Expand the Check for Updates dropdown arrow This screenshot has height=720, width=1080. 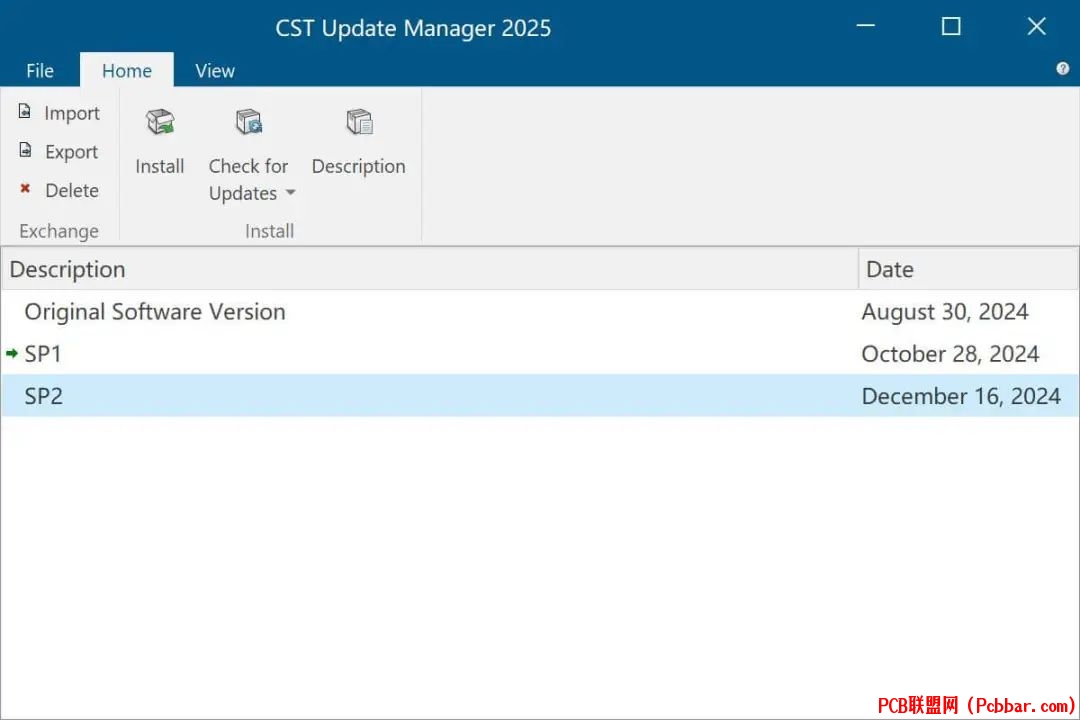coord(291,193)
